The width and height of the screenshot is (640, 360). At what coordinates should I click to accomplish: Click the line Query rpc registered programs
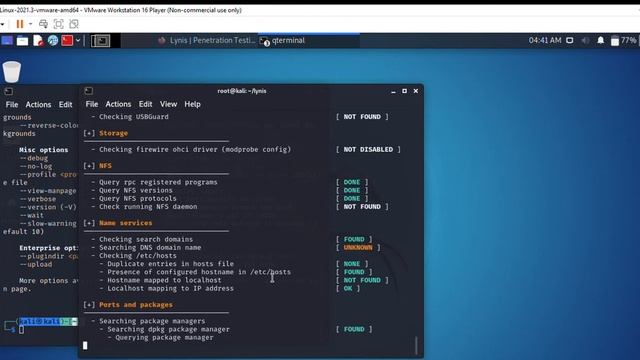pyautogui.click(x=158, y=182)
